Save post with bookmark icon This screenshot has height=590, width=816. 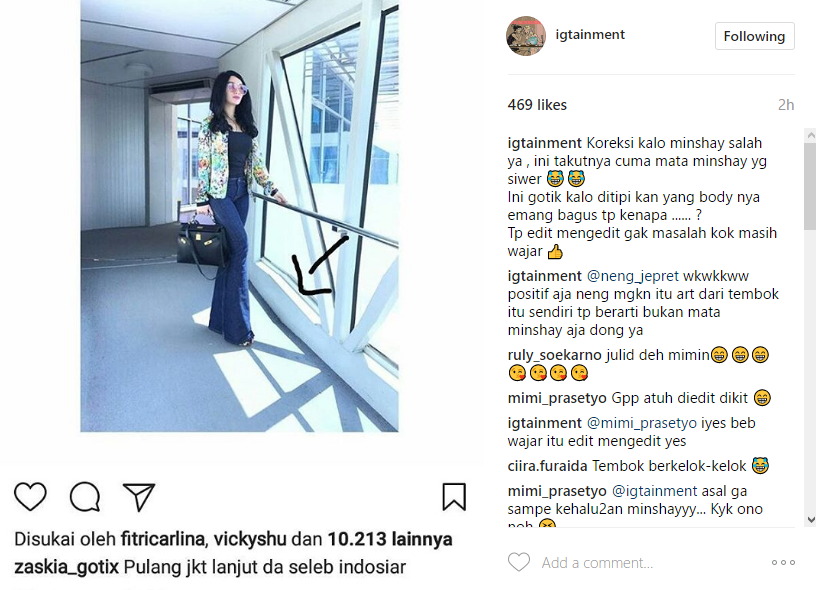[x=454, y=497]
